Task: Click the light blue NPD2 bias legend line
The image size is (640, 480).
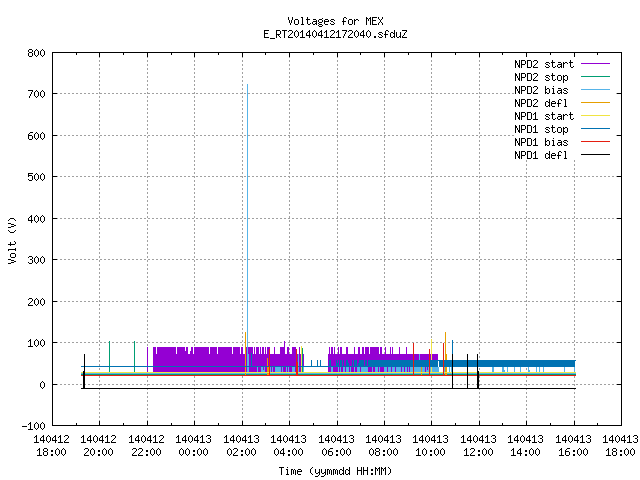Action: (595, 89)
